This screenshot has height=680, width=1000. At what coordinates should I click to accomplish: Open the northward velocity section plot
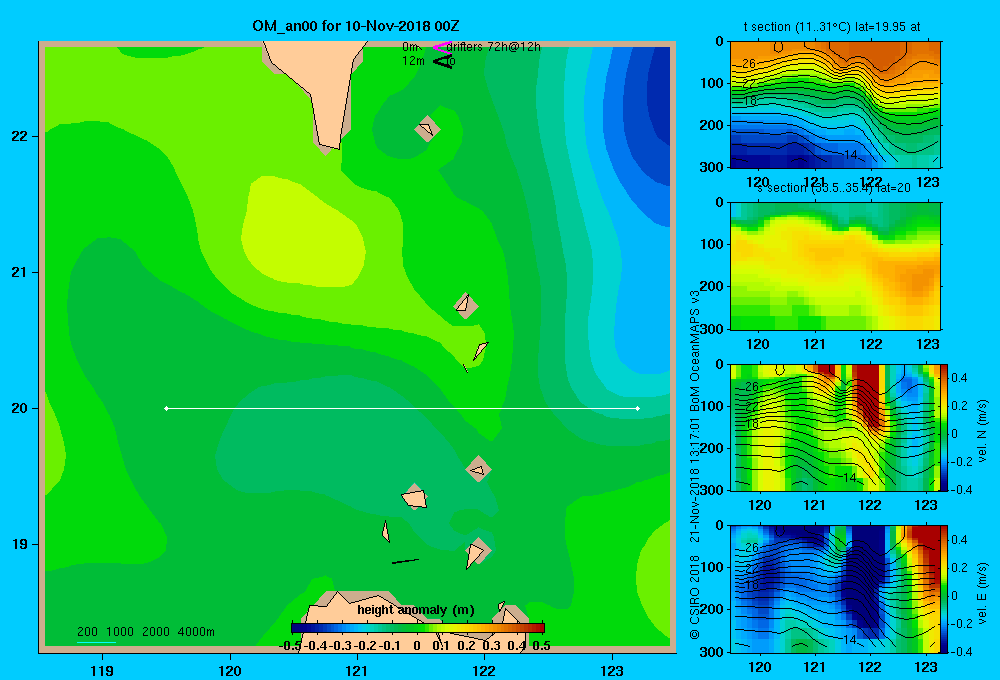click(x=835, y=427)
